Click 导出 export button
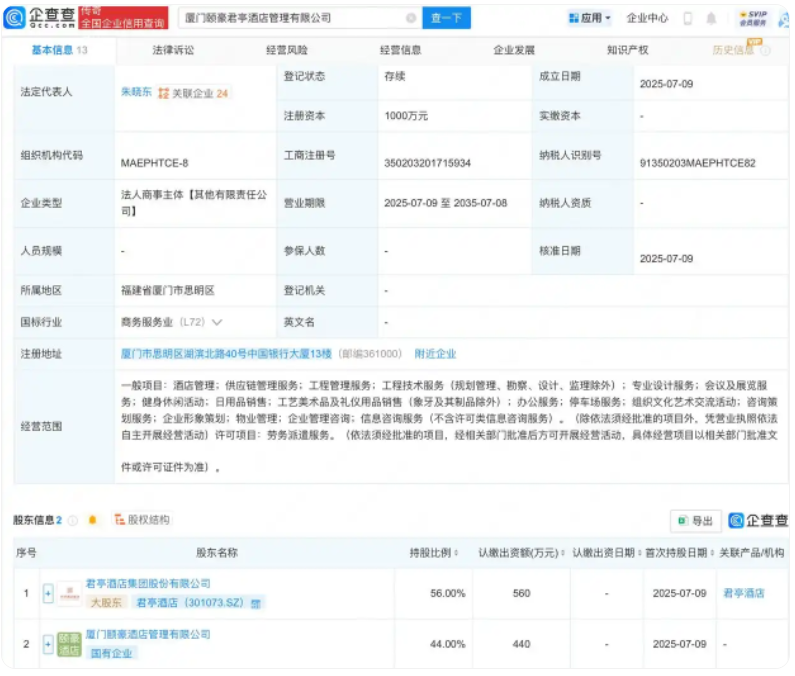The image size is (795, 676). 696,521
